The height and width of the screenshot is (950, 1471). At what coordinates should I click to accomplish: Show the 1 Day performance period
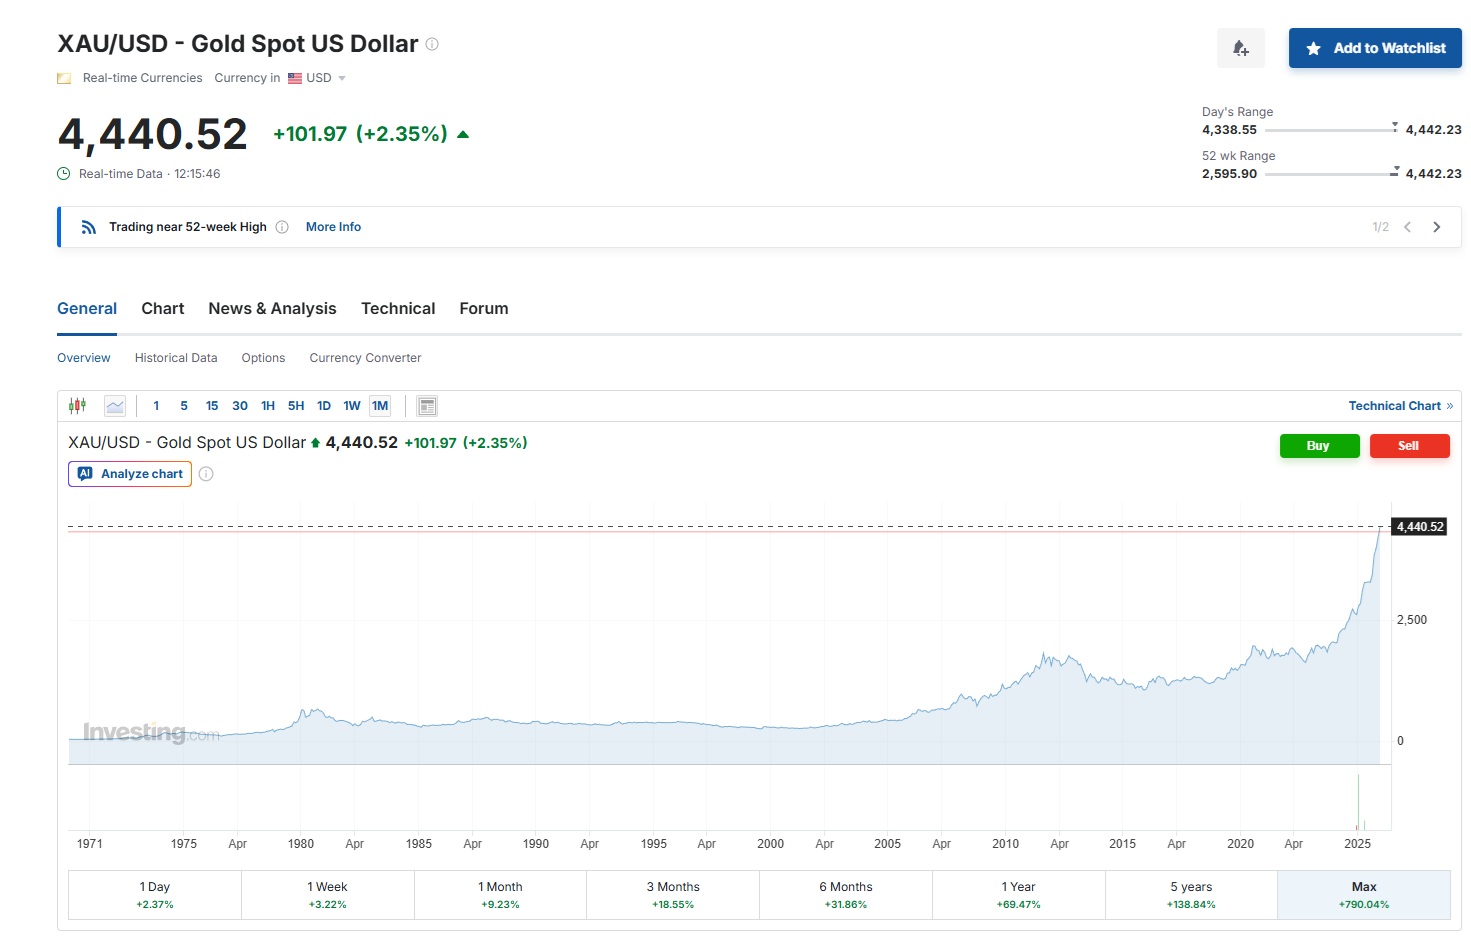tap(155, 895)
